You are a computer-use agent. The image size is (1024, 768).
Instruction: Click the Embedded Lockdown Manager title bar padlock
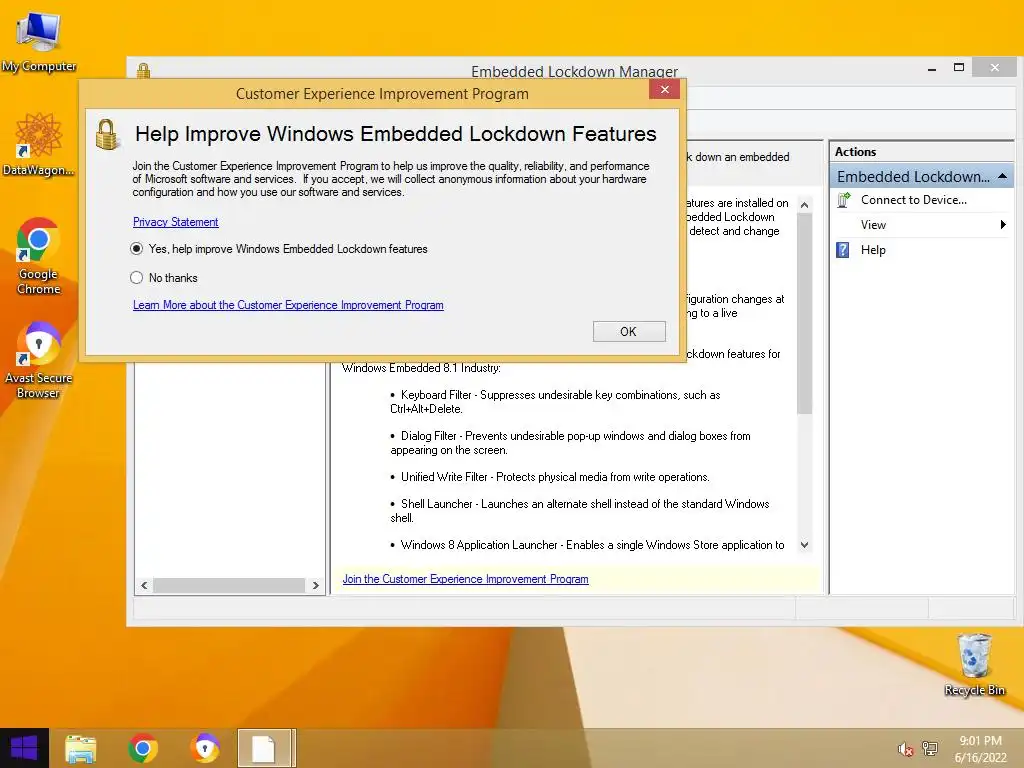click(x=144, y=70)
